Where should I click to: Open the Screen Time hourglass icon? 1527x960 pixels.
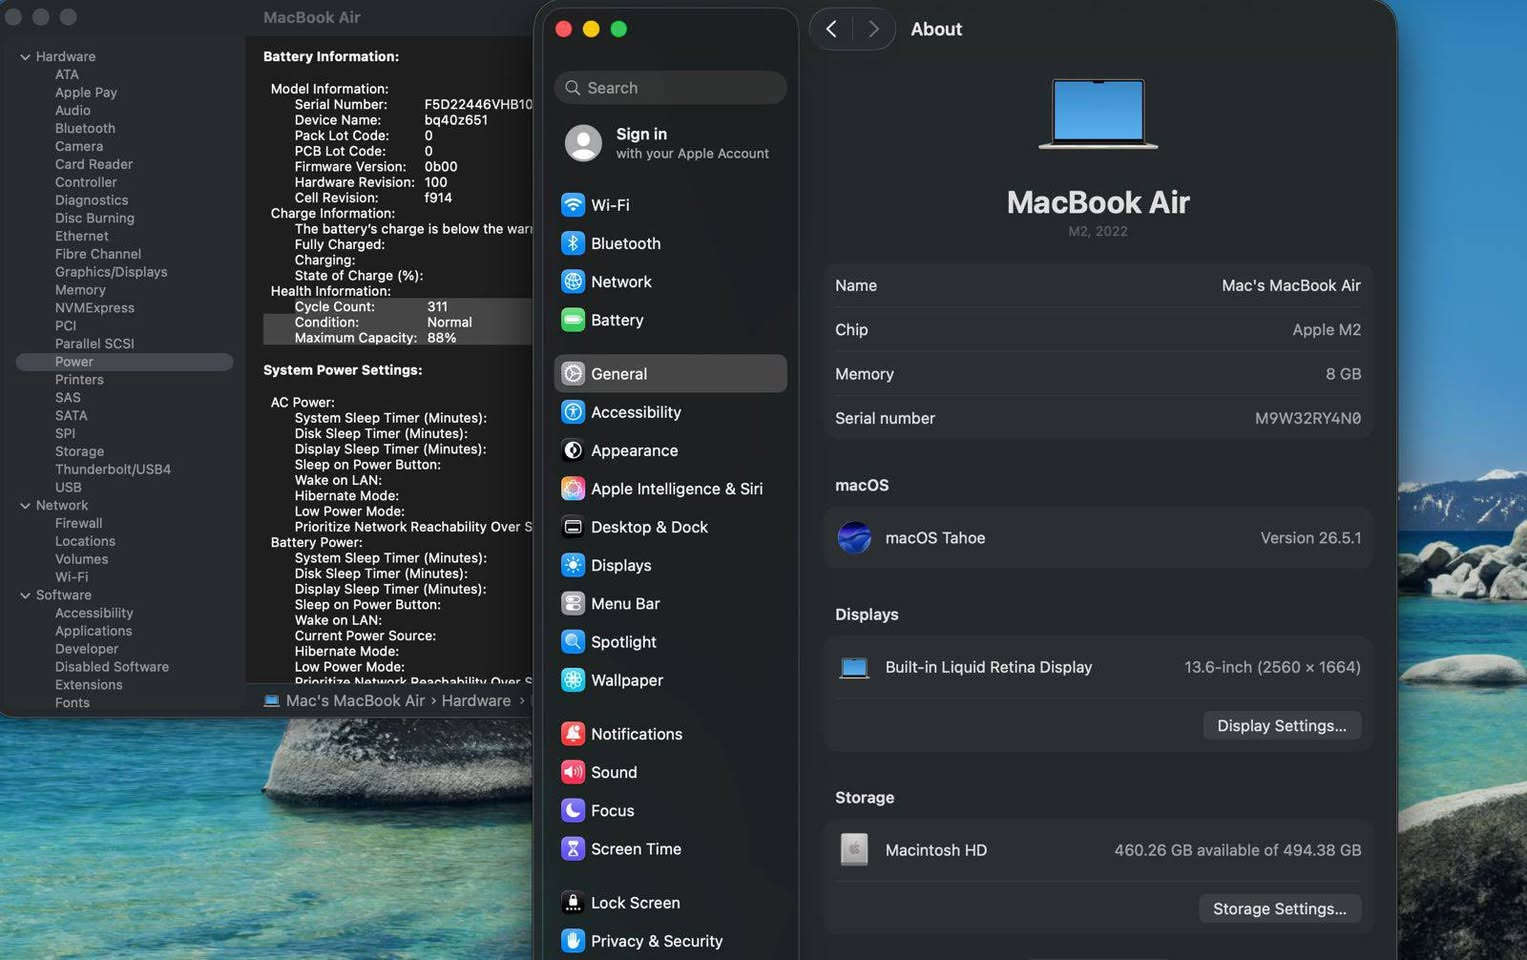click(x=573, y=849)
